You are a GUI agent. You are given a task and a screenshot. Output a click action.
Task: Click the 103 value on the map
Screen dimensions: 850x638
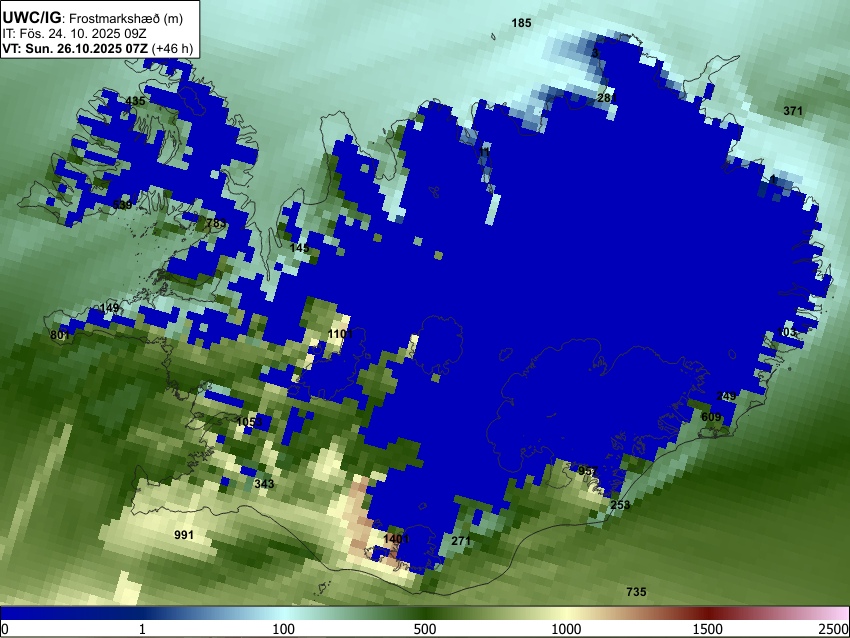click(x=786, y=332)
